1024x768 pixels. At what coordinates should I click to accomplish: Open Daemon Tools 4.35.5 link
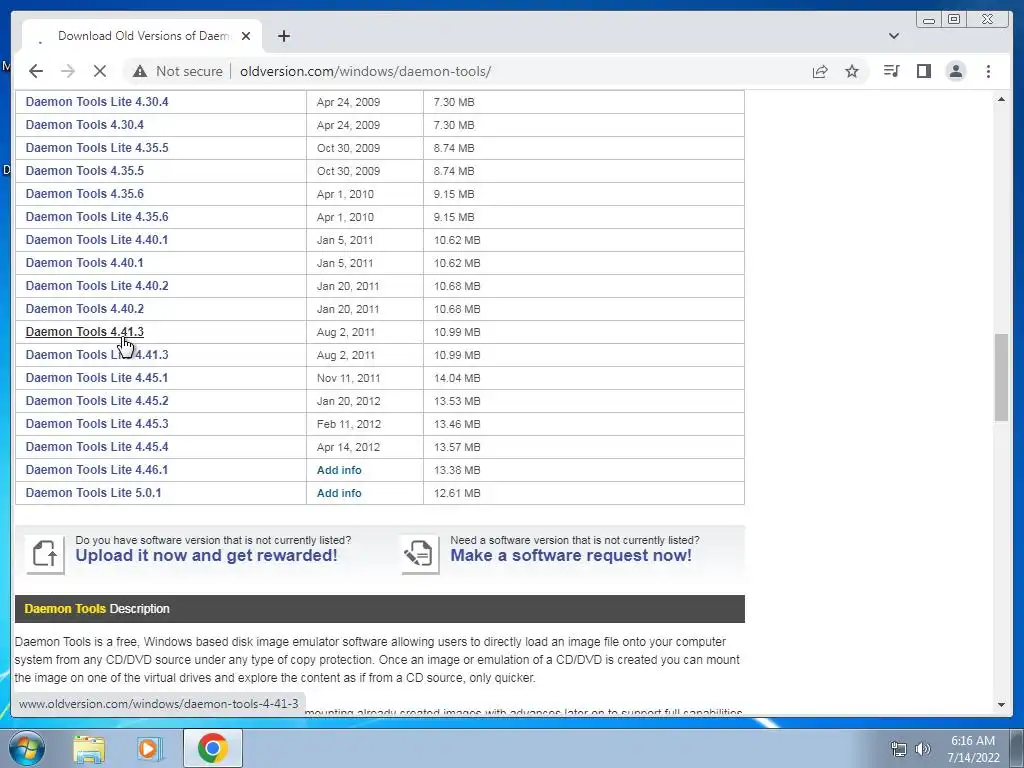point(84,170)
